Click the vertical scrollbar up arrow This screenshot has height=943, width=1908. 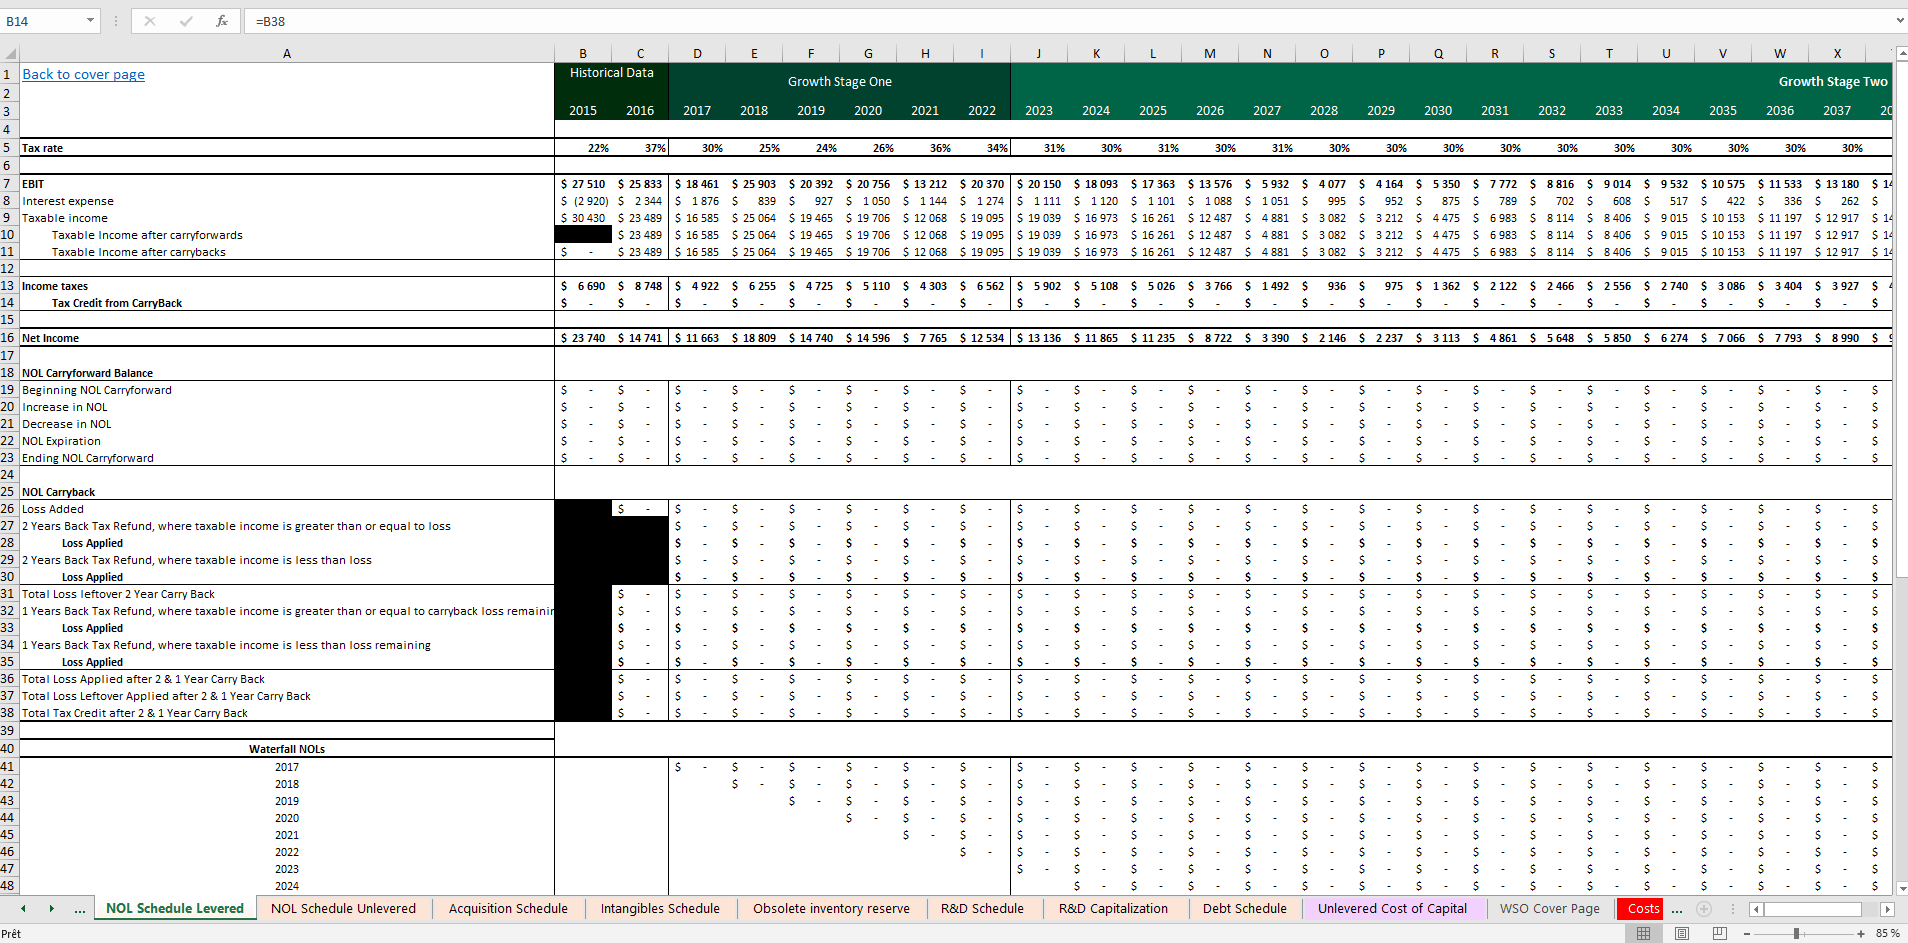tap(1901, 52)
